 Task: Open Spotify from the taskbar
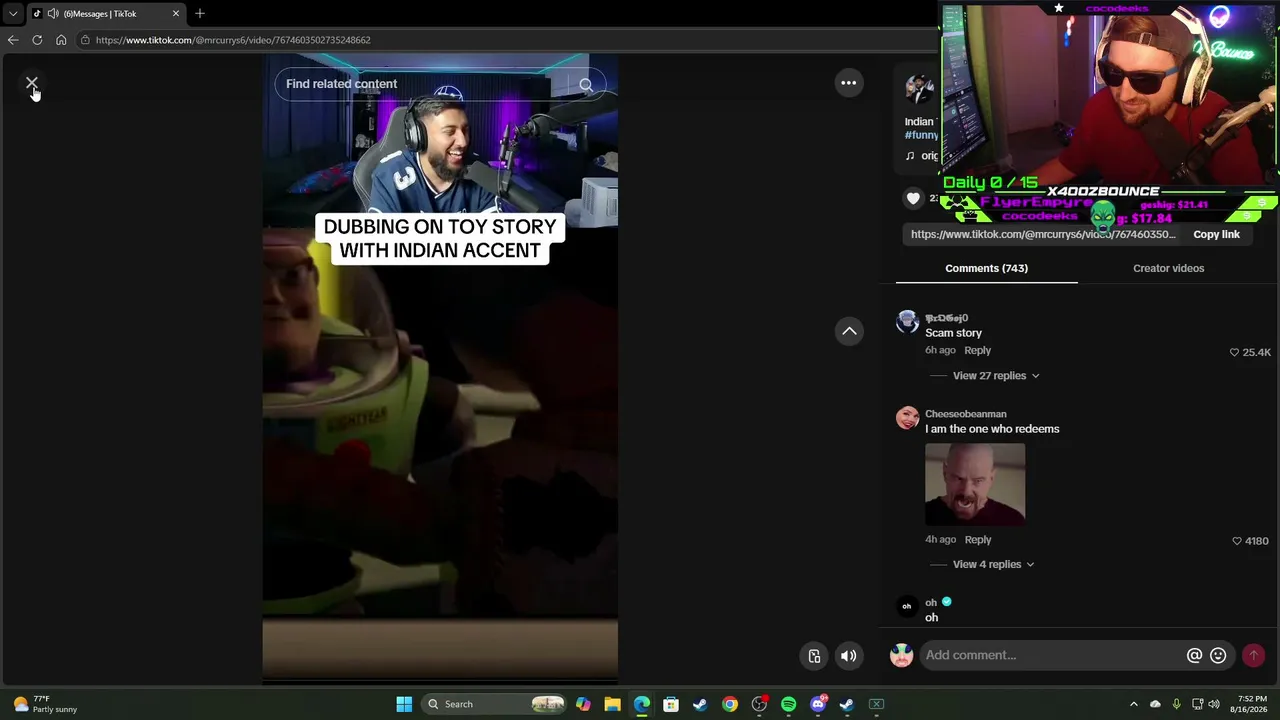pyautogui.click(x=788, y=704)
